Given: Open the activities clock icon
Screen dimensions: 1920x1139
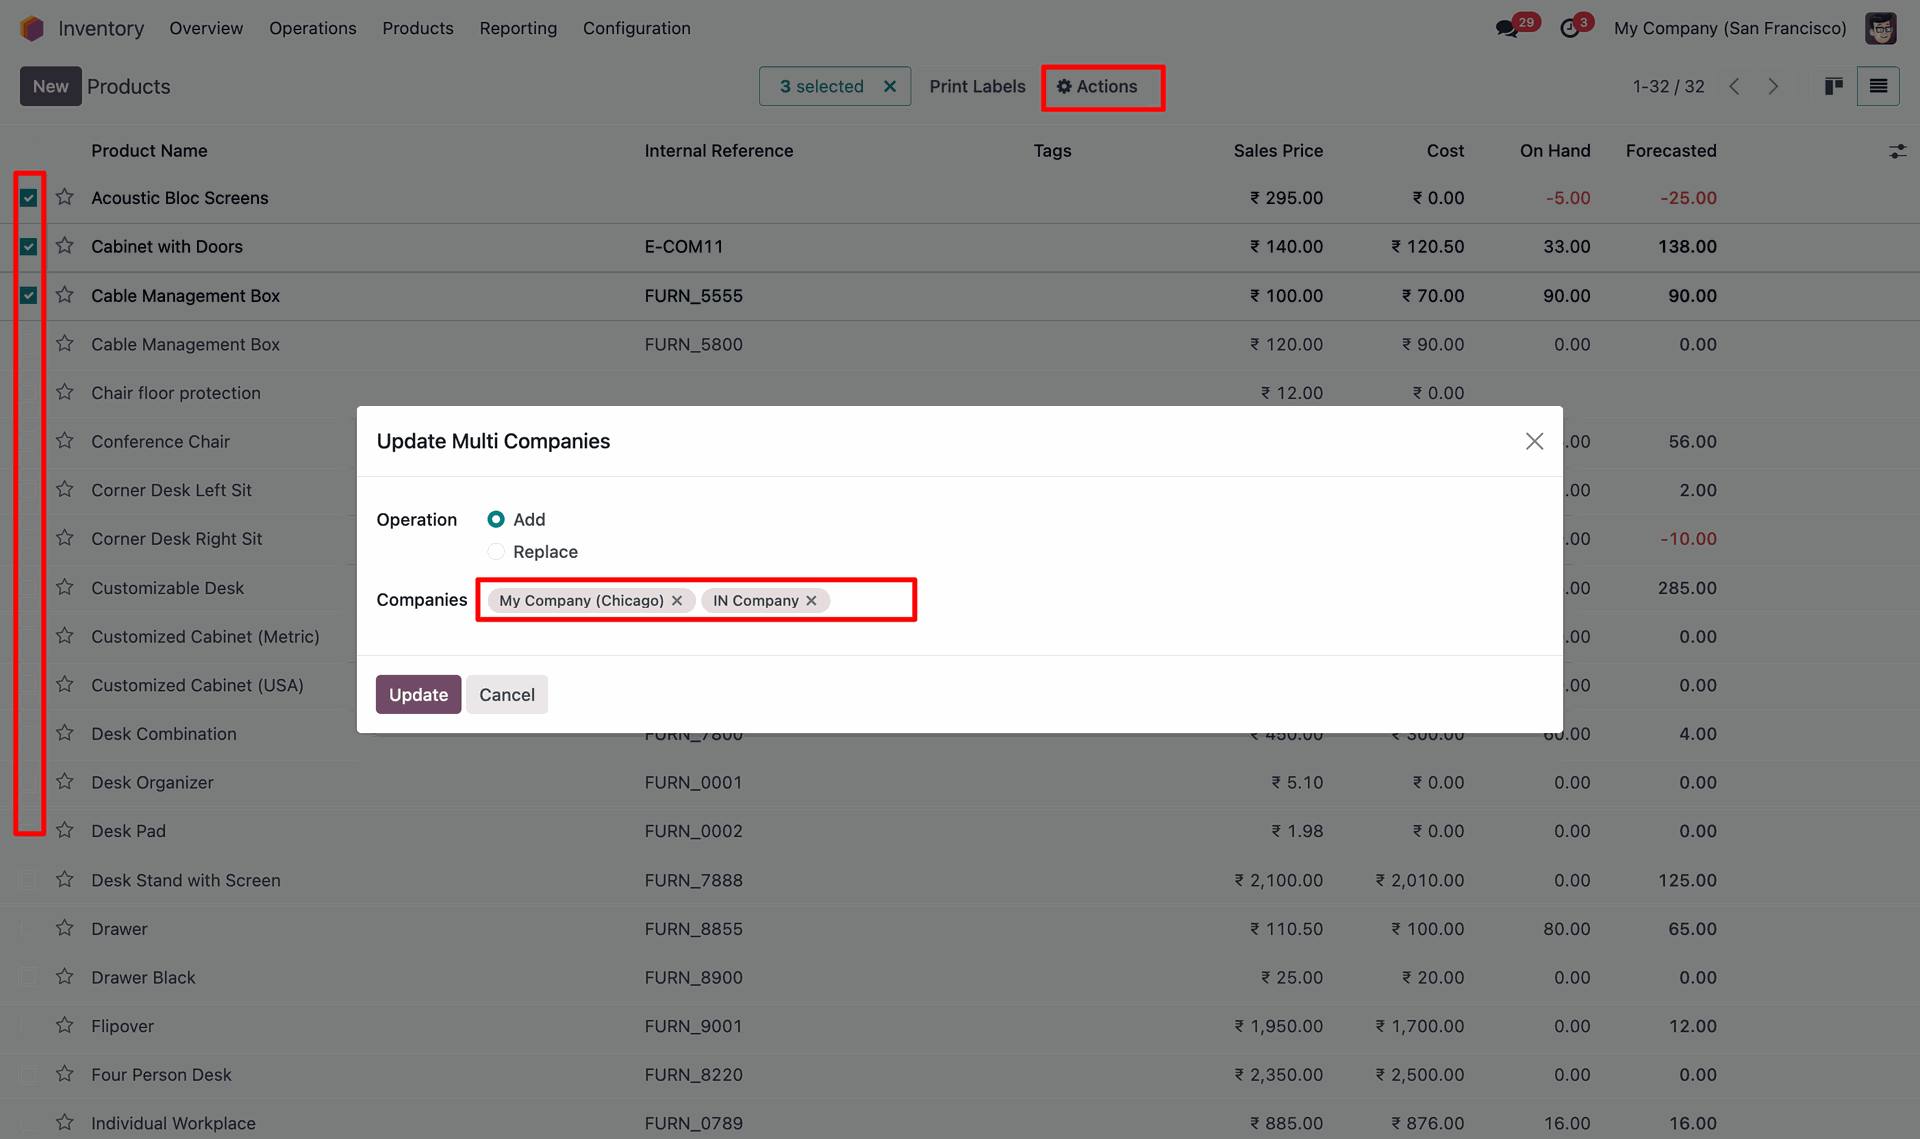Looking at the screenshot, I should tap(1570, 28).
